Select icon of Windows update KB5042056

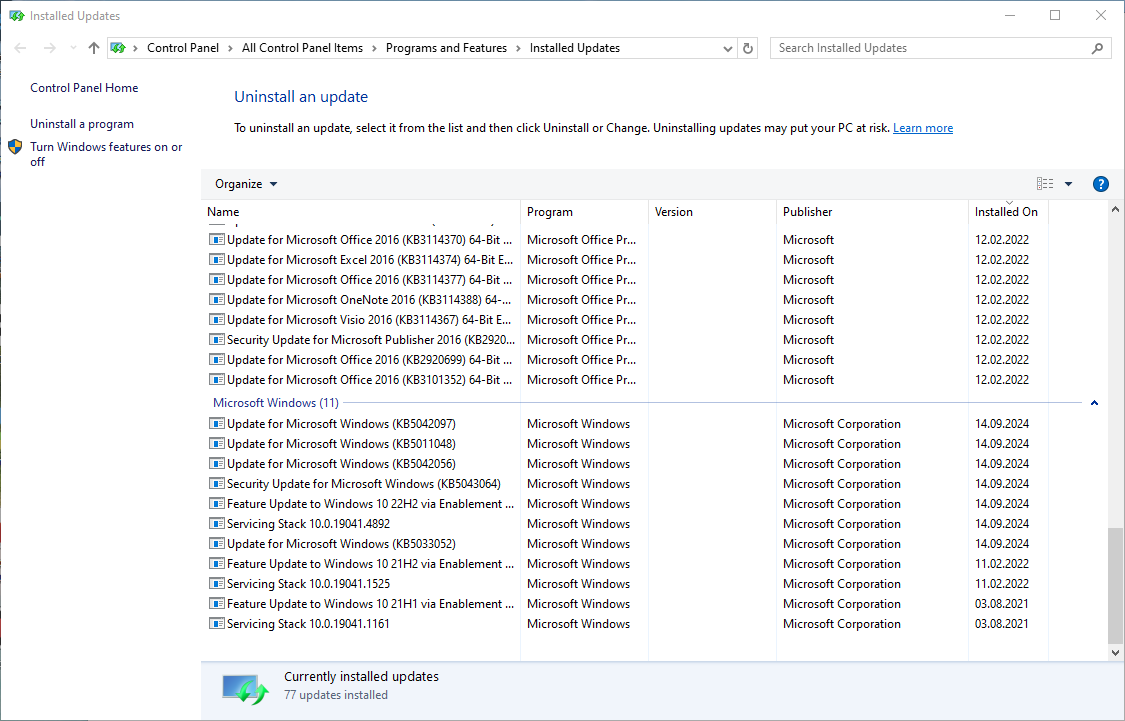[x=217, y=464]
